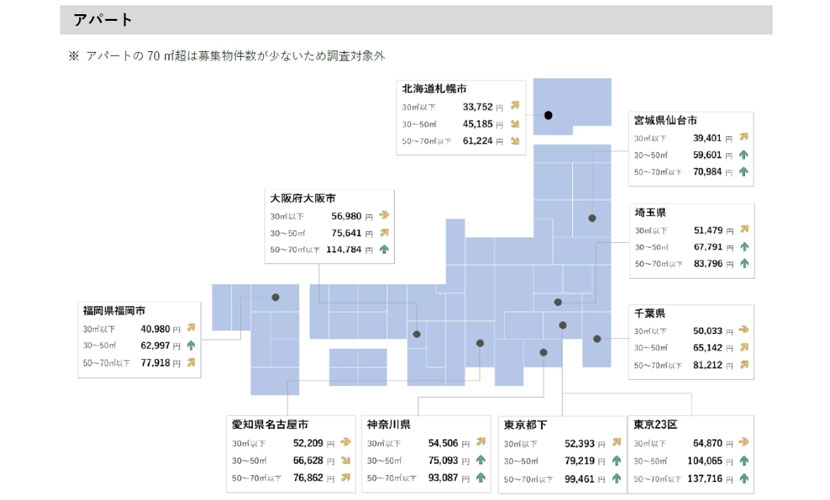Click the orange arrow next to 51,479 円
The image size is (830, 500).
click(745, 229)
